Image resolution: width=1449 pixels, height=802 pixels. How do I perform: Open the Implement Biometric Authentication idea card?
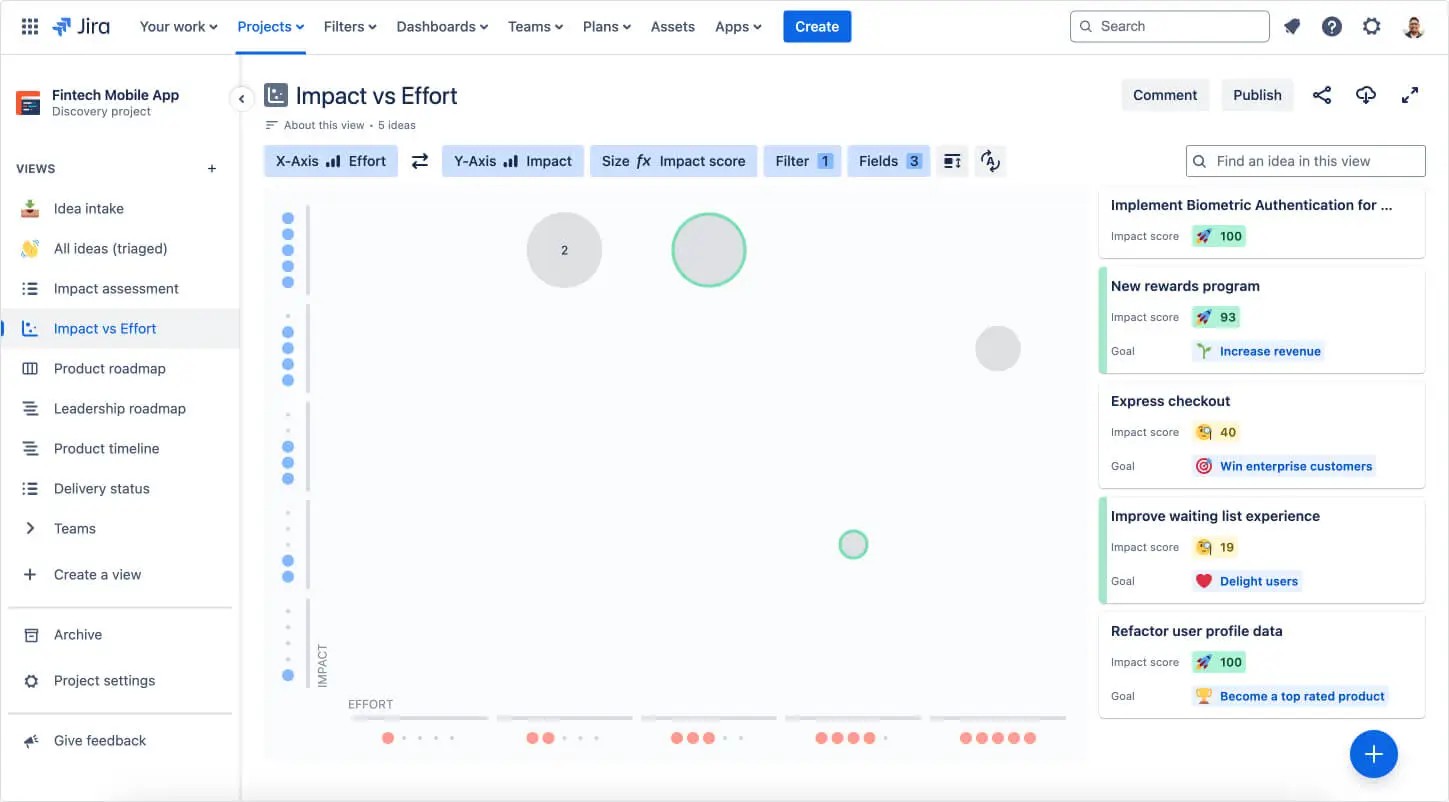1262,222
